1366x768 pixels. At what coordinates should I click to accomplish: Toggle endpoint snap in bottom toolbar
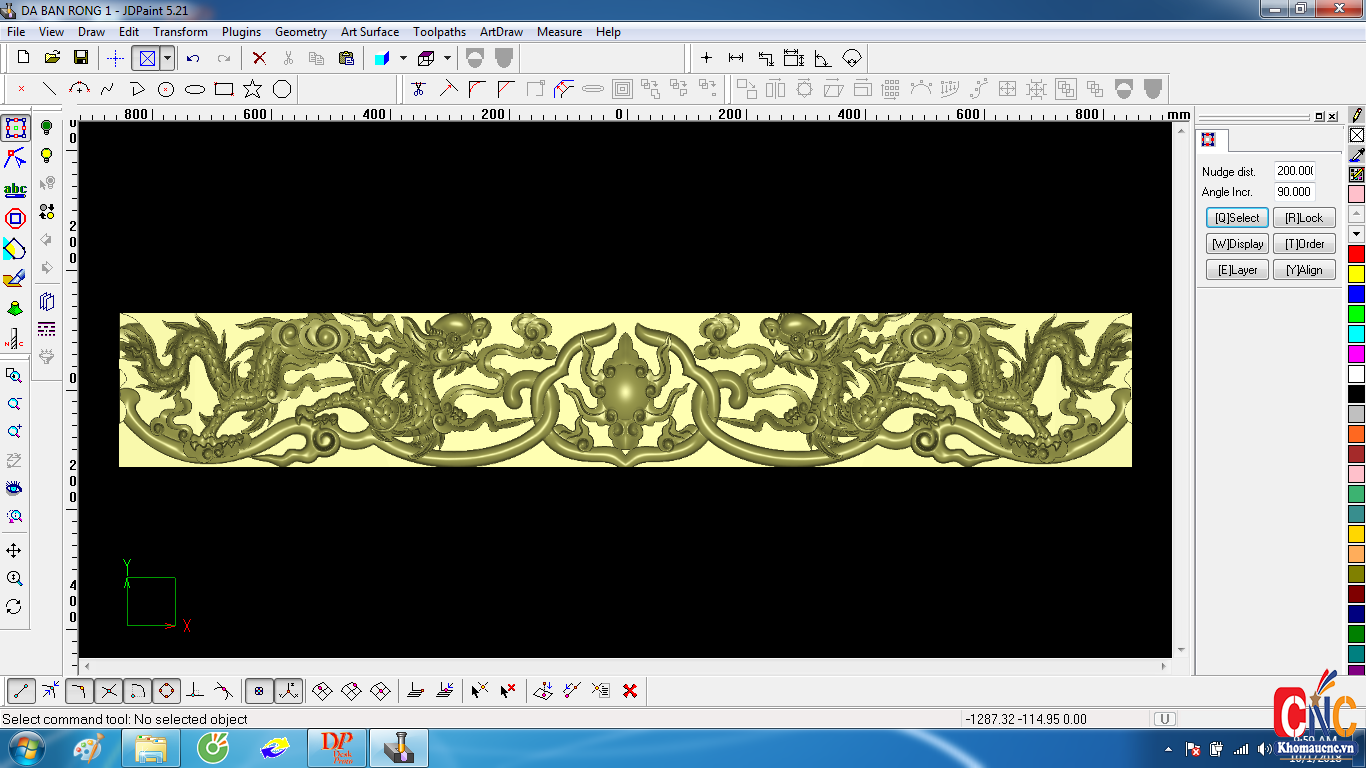[22, 691]
